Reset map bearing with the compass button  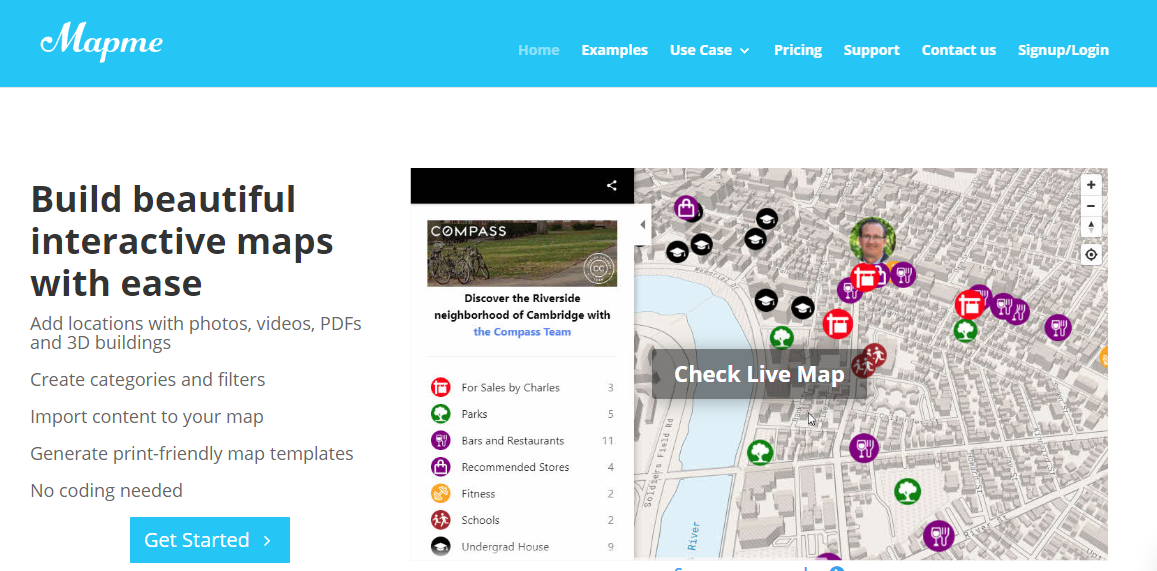point(1091,227)
